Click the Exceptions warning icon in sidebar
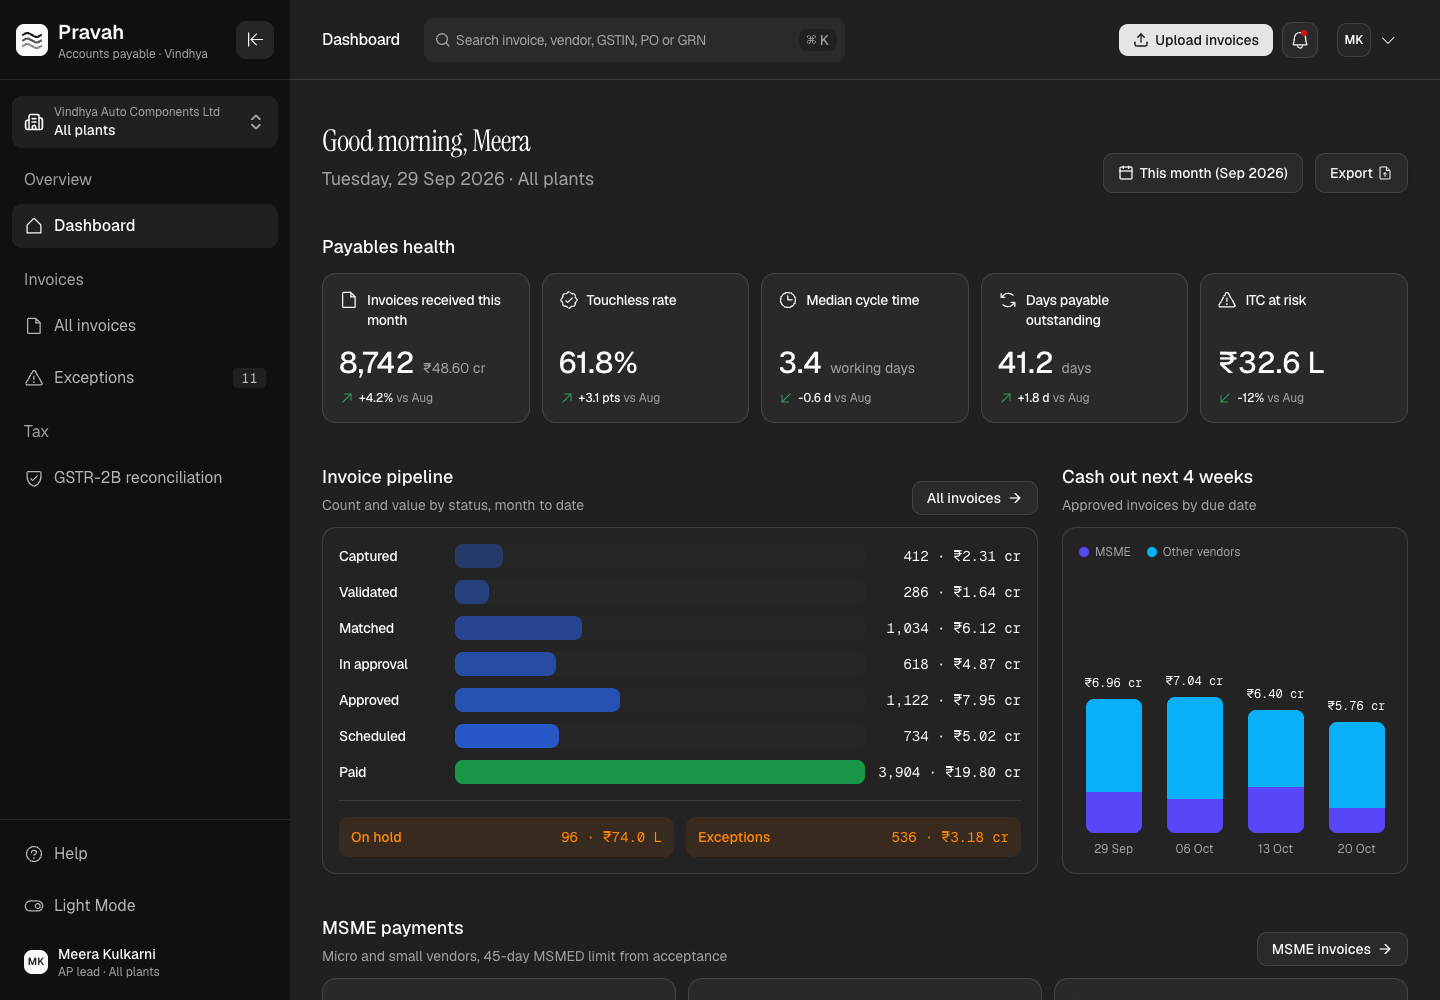 tap(34, 378)
